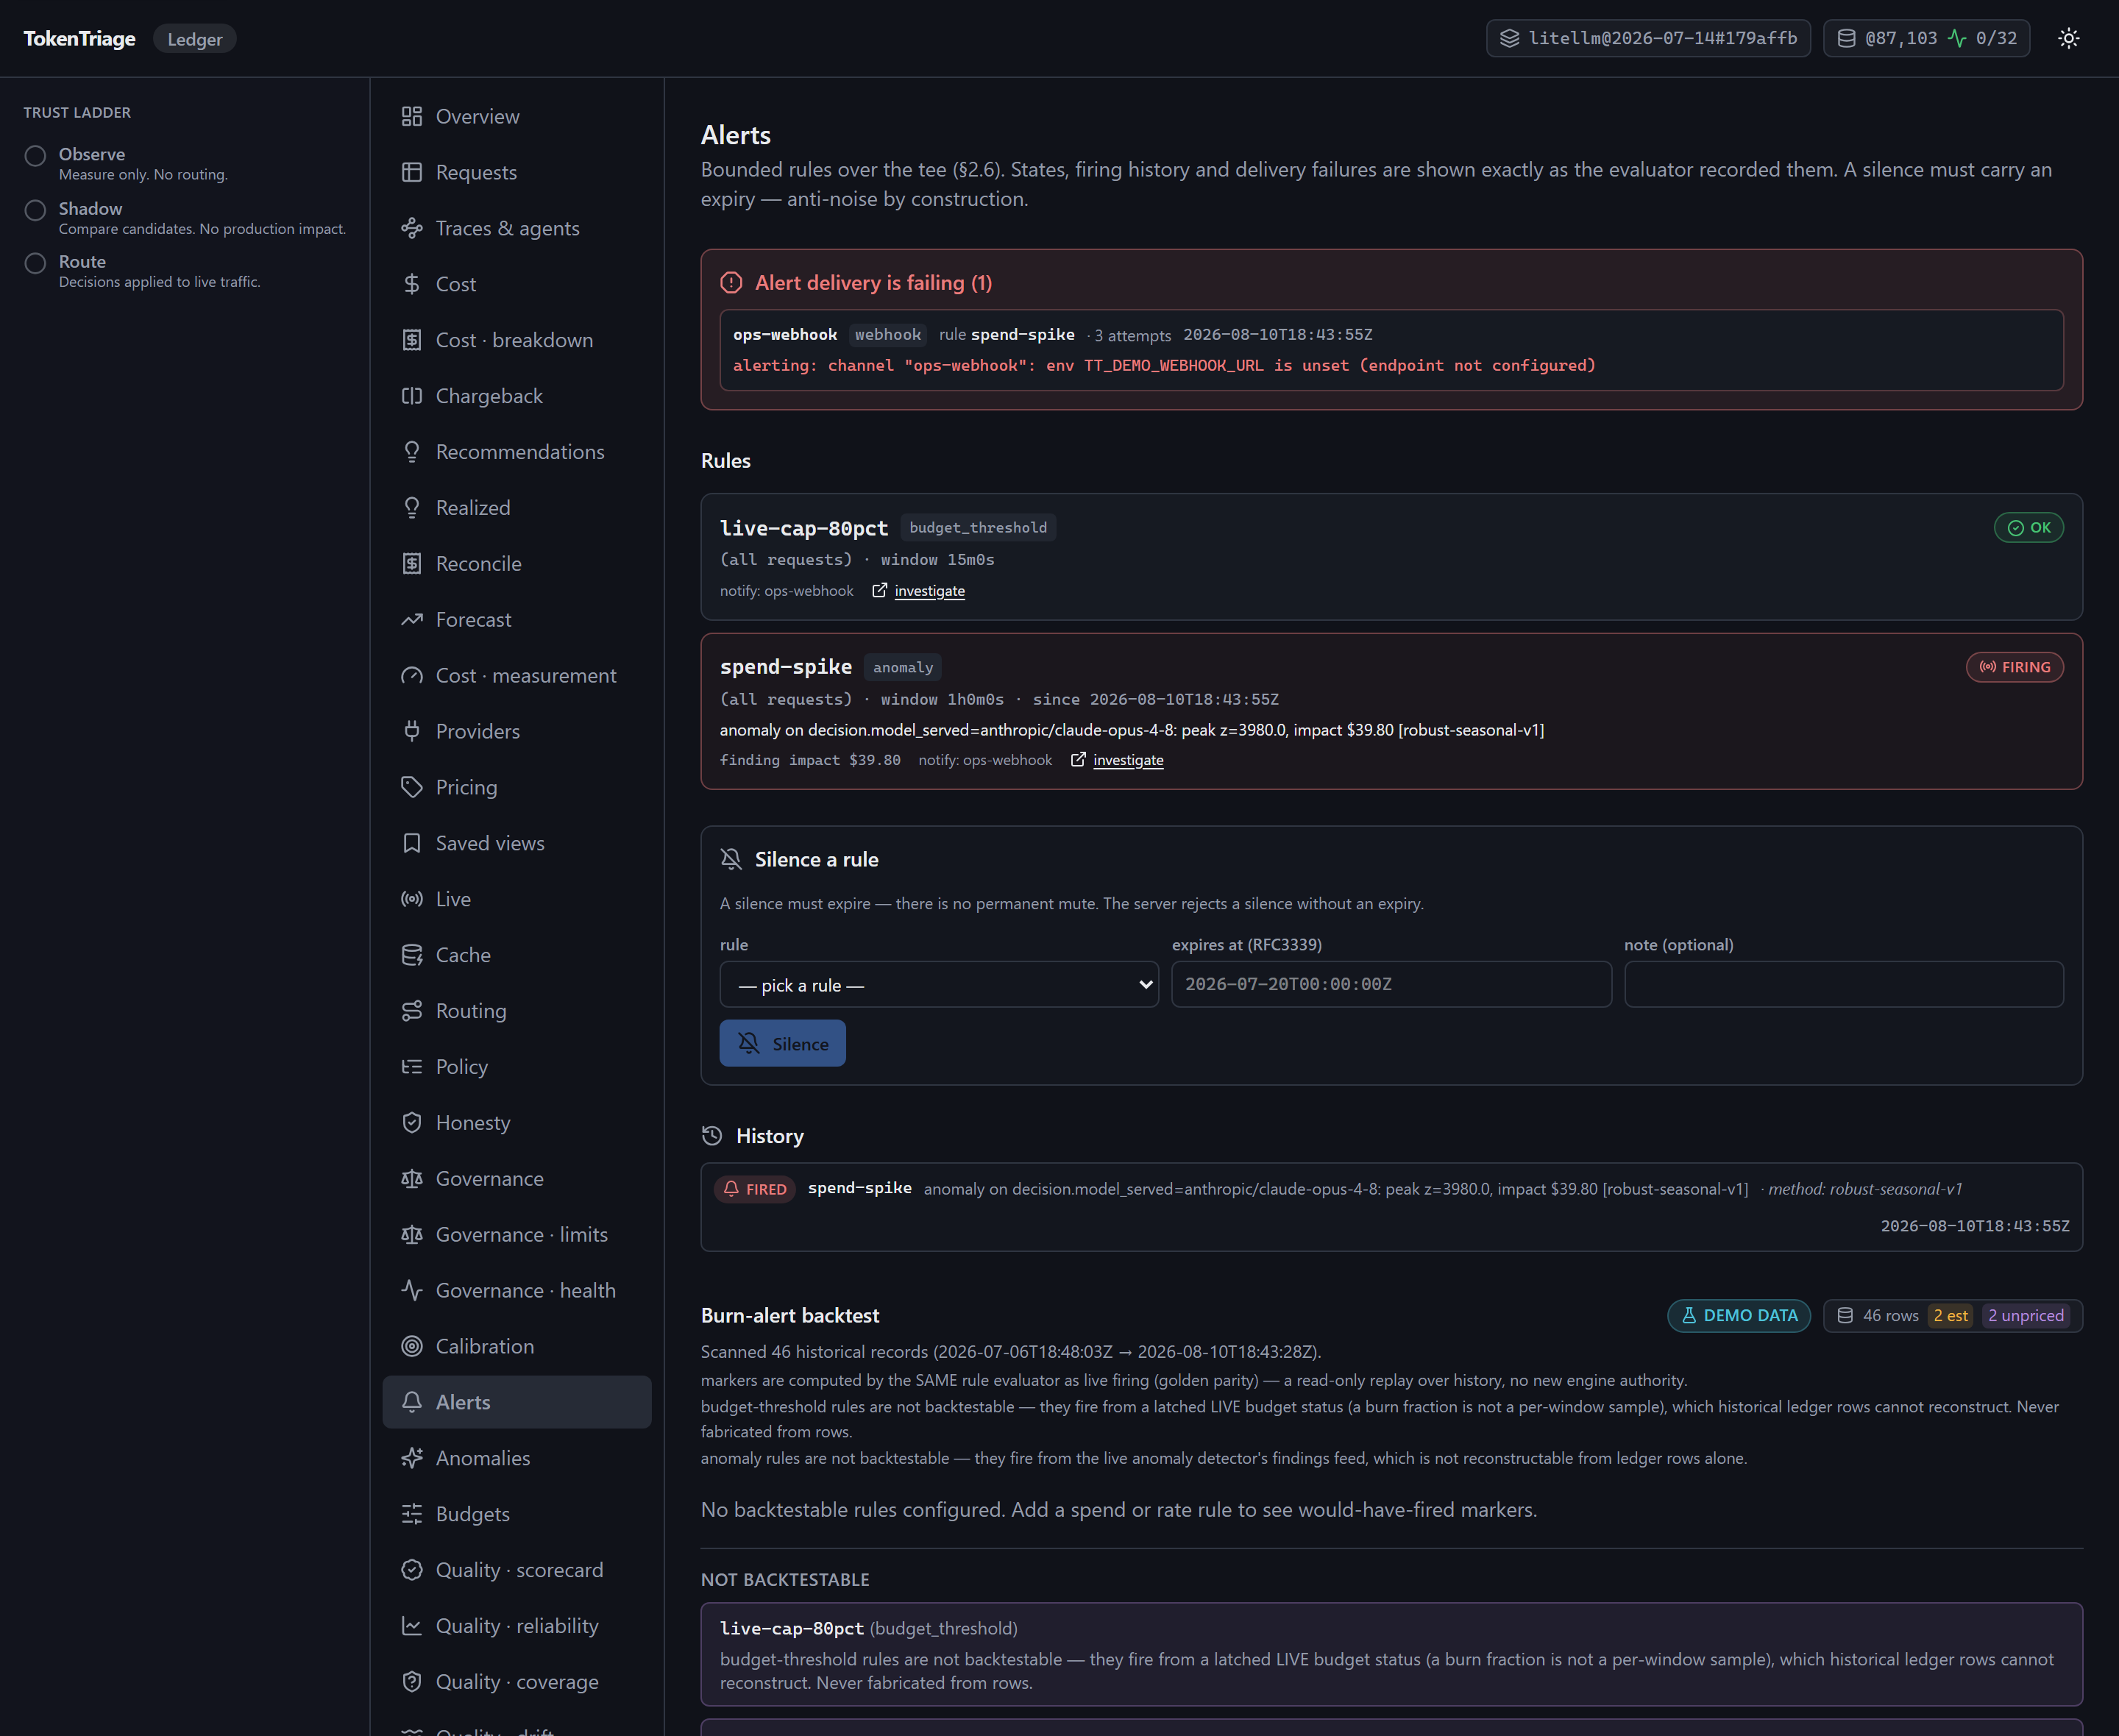This screenshot has height=1736, width=2119.
Task: Click the receipt icon beside Cost · breakdown
Action: [x=411, y=340]
